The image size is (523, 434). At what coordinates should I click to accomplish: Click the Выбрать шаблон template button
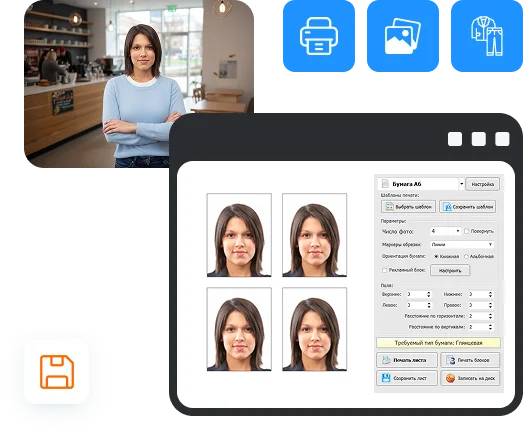click(408, 206)
